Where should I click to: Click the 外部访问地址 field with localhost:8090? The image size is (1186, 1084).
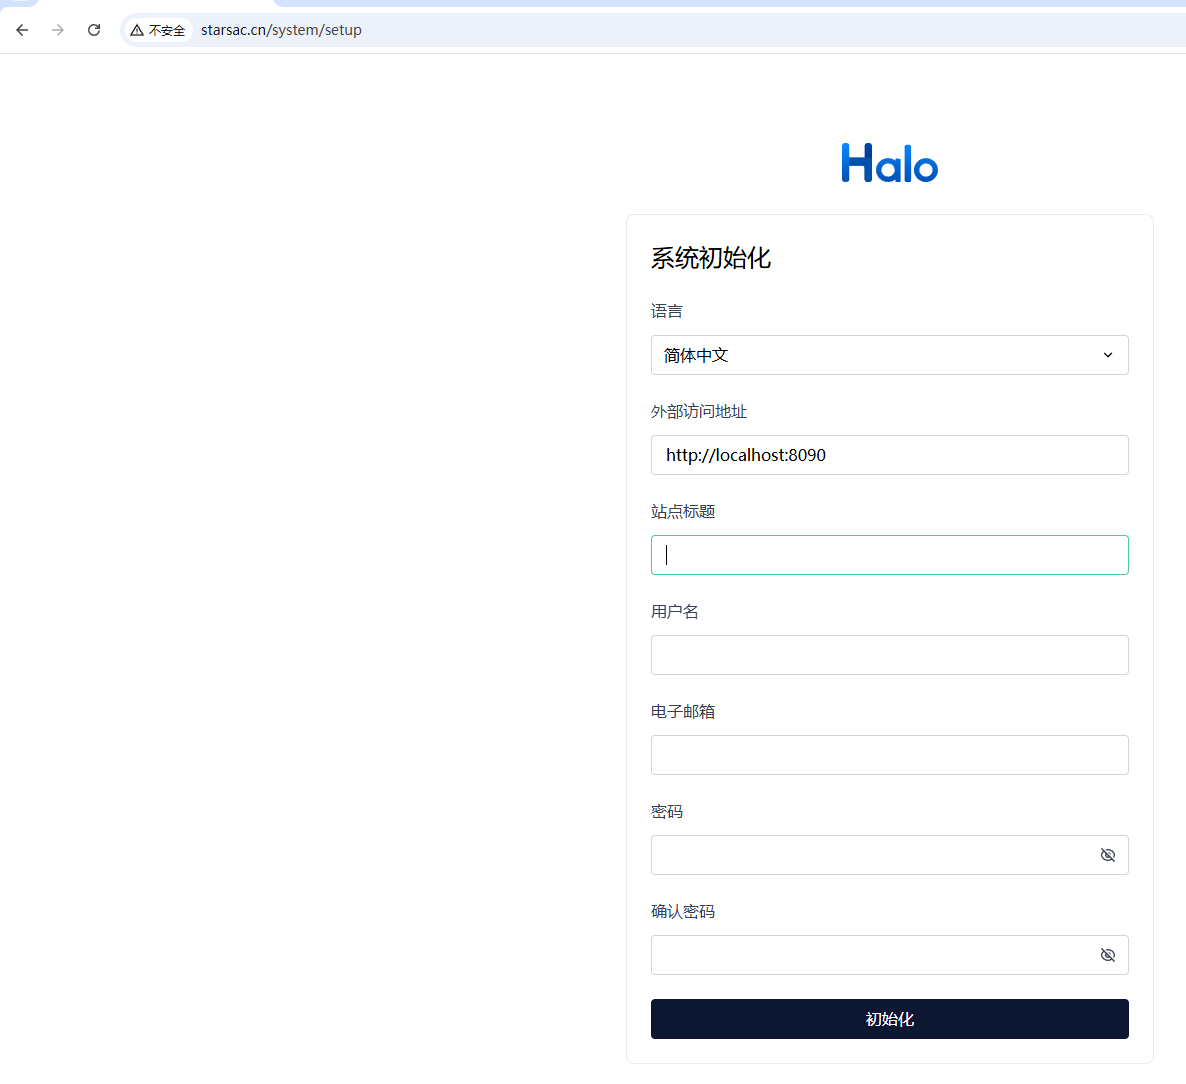coord(889,455)
